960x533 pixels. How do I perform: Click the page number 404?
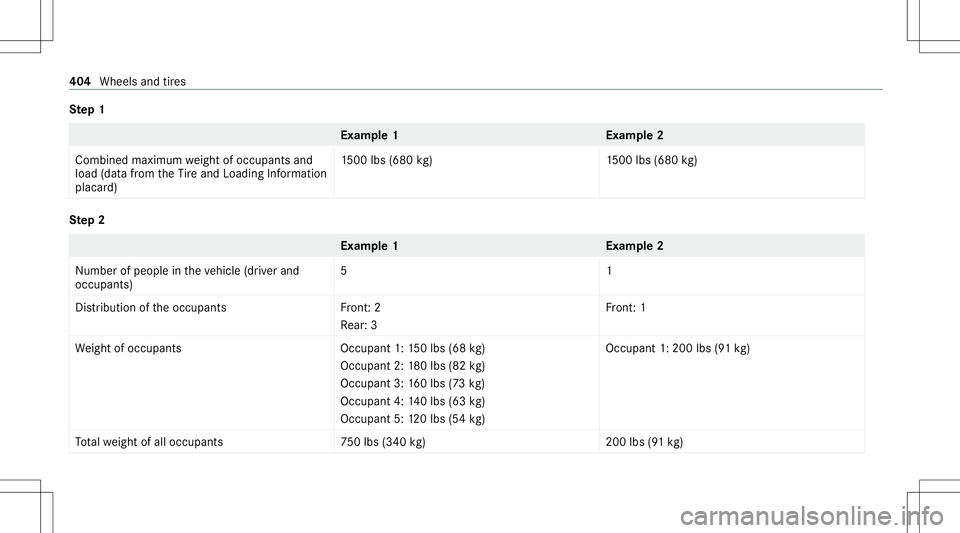tap(80, 81)
